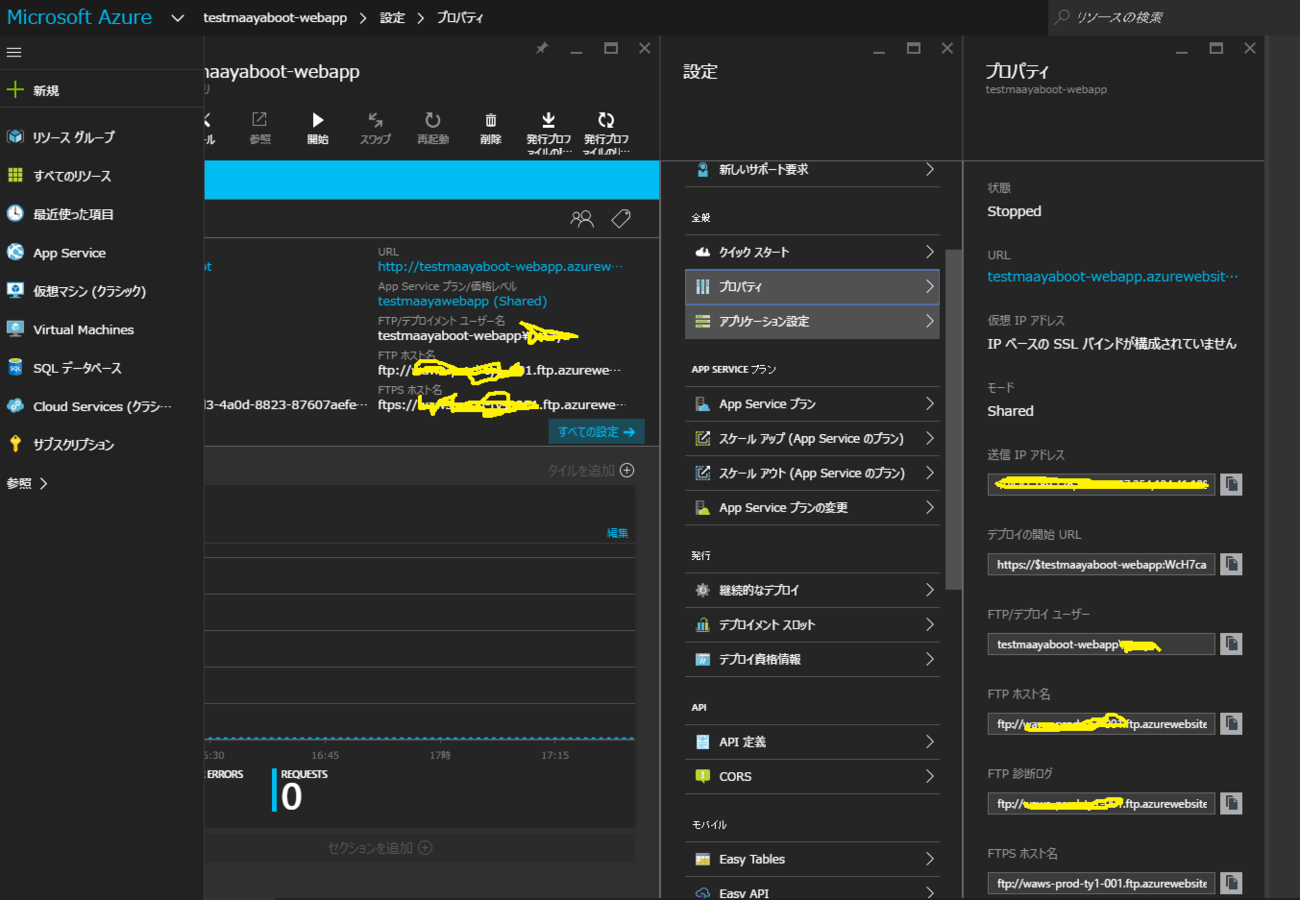Open アプリケーション設定 settings item

click(812, 322)
